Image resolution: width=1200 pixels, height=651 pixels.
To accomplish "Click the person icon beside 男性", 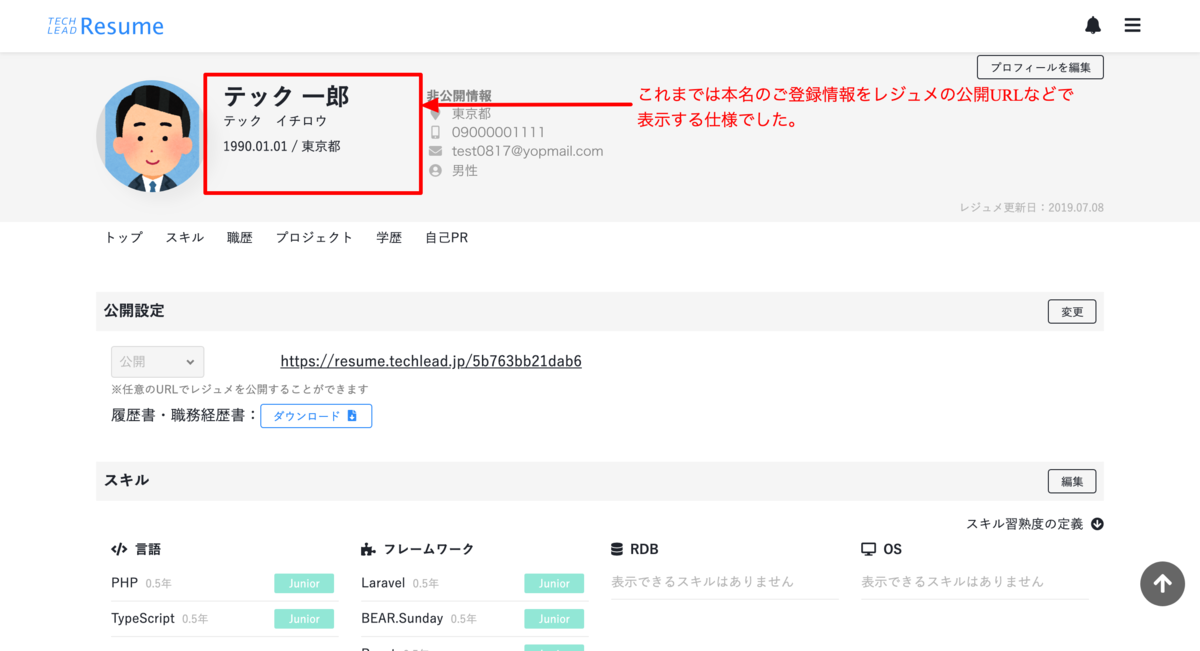I will [435, 171].
